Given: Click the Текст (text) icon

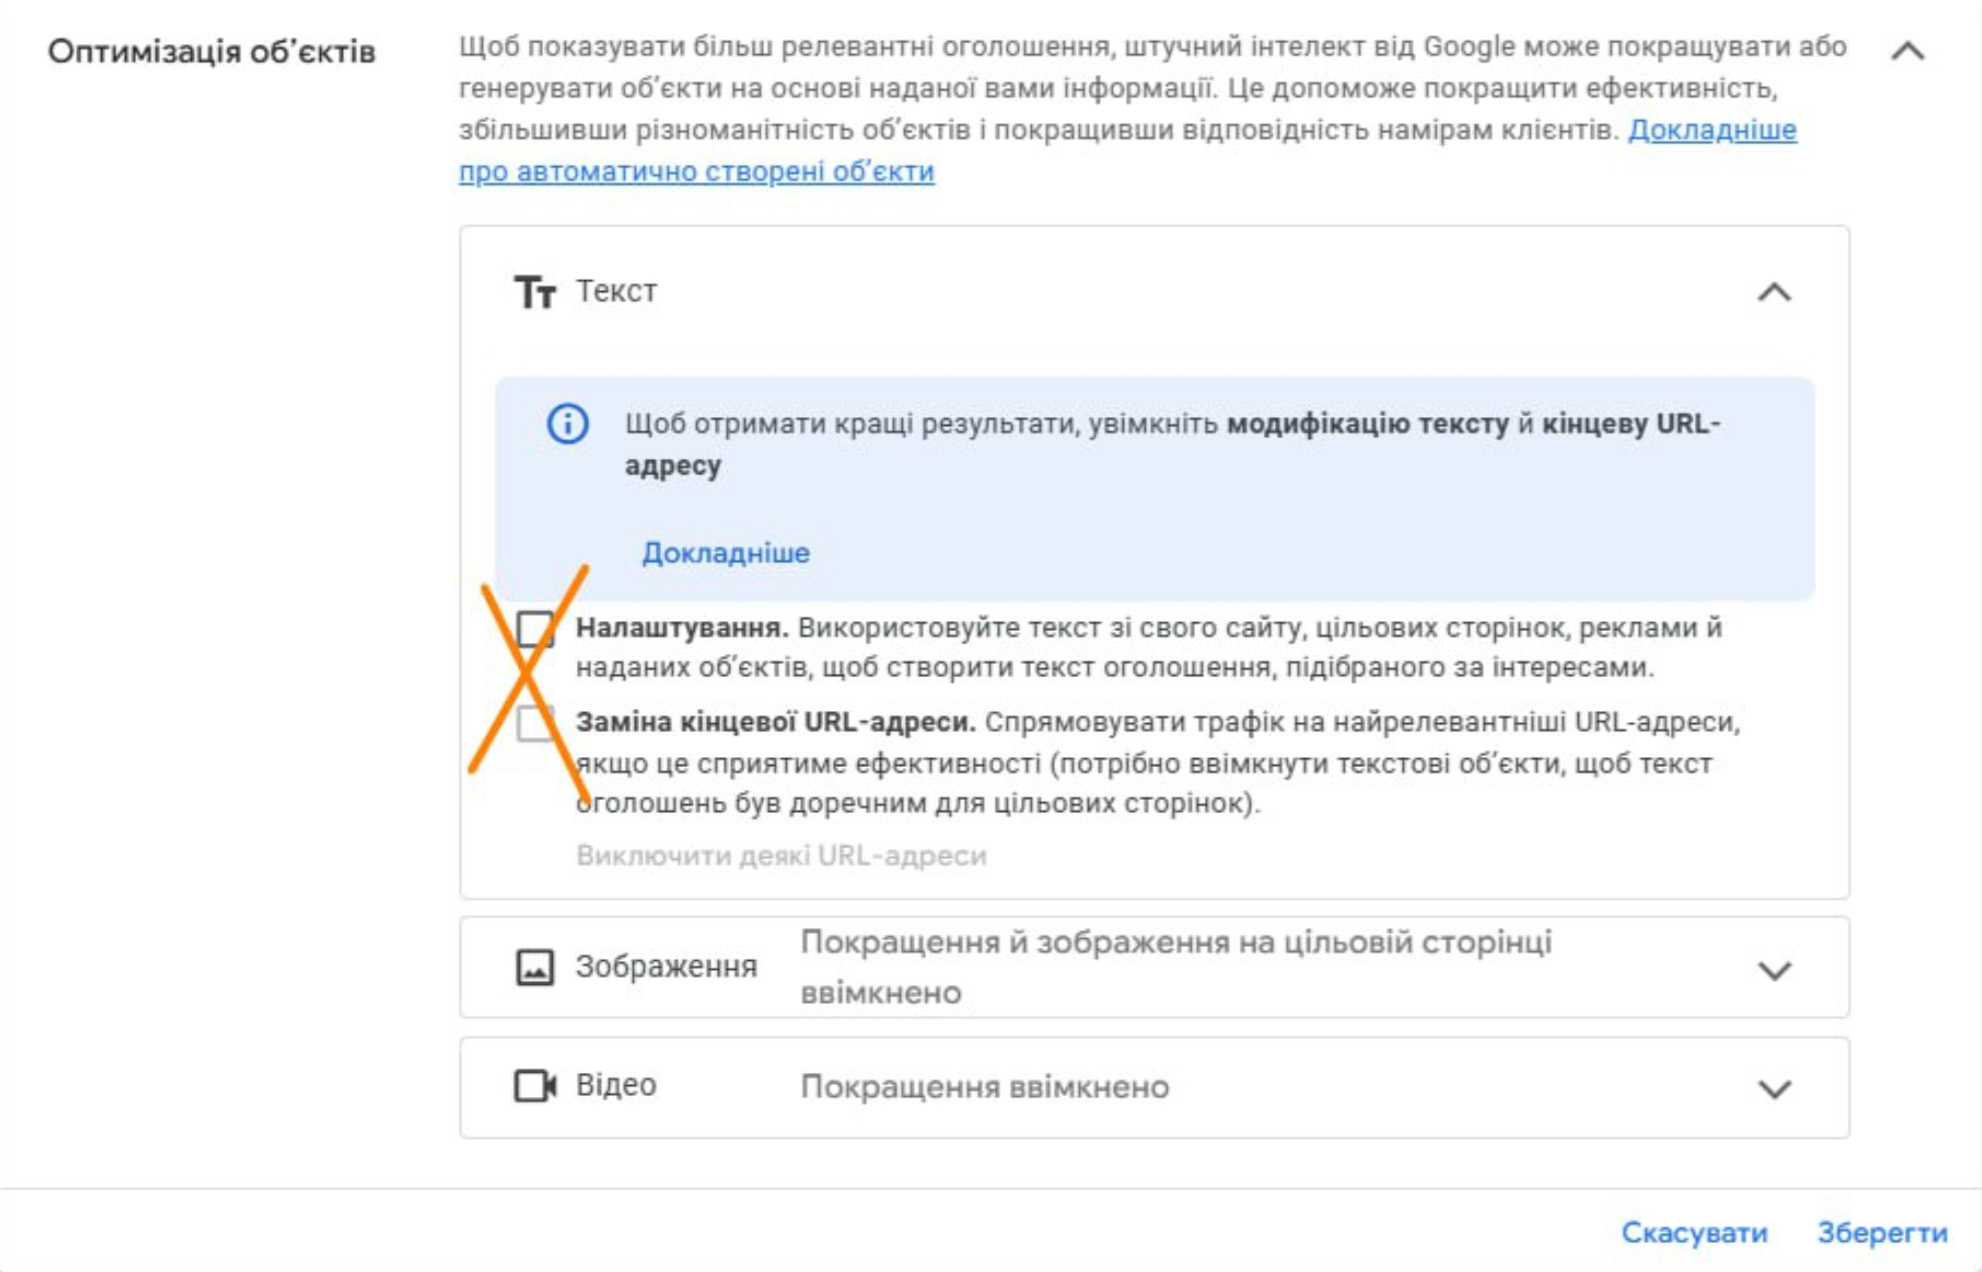Looking at the screenshot, I should (x=534, y=293).
